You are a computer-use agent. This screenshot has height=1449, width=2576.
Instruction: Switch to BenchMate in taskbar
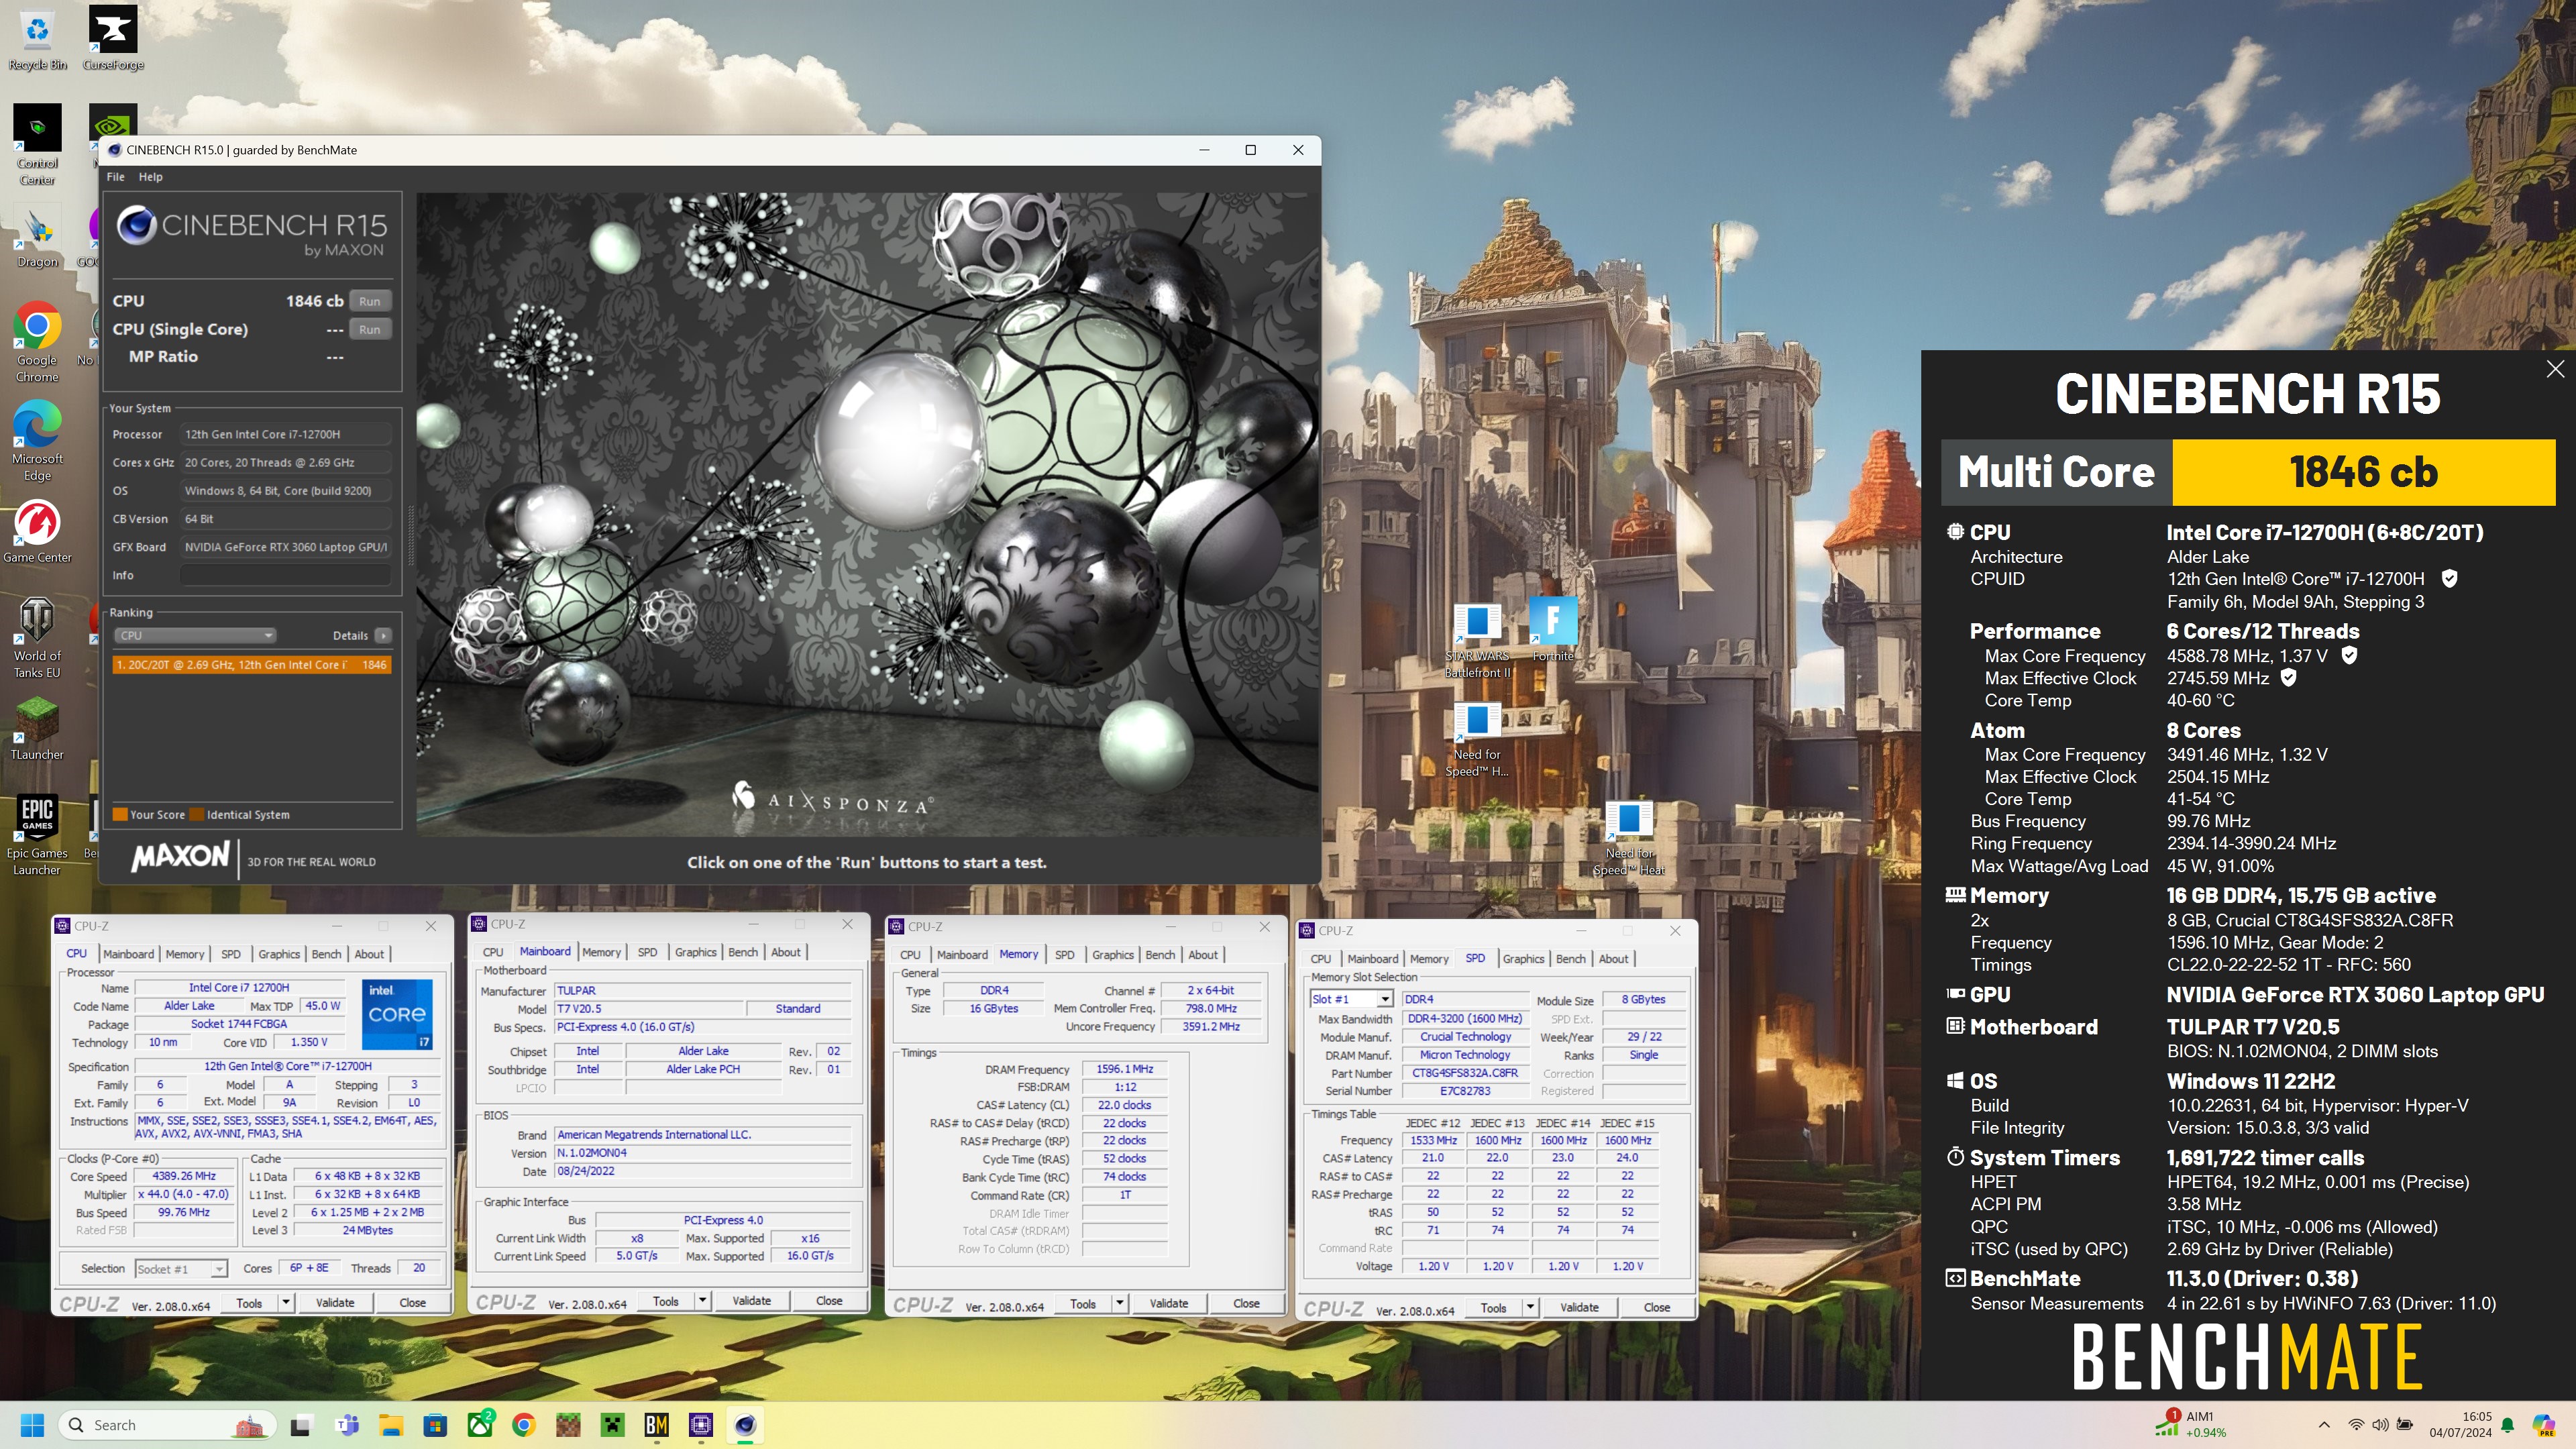click(656, 1425)
